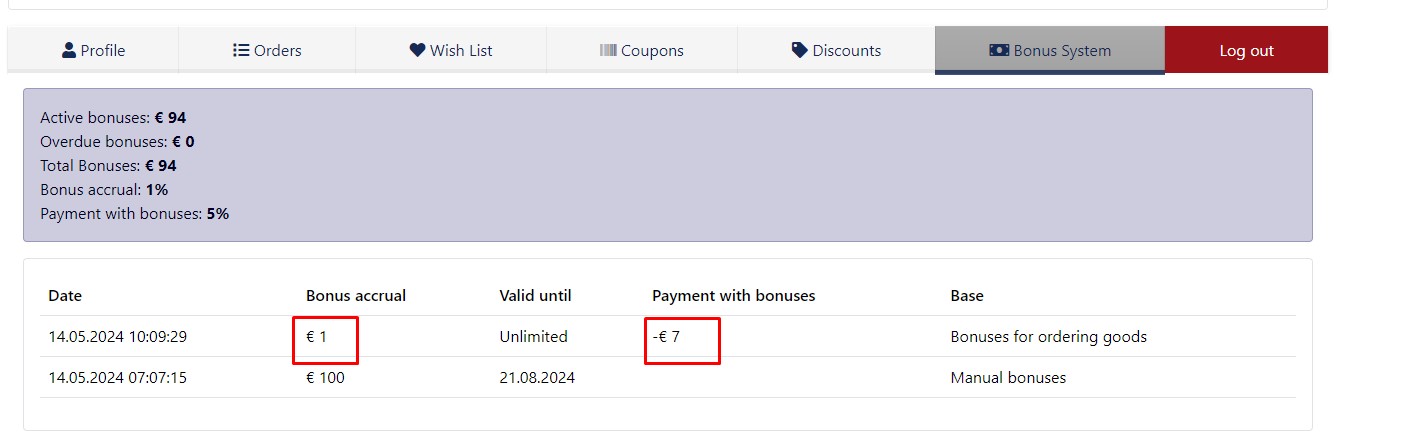The height and width of the screenshot is (444, 1416).
Task: Click the list icon beside Orders
Action: tap(241, 50)
